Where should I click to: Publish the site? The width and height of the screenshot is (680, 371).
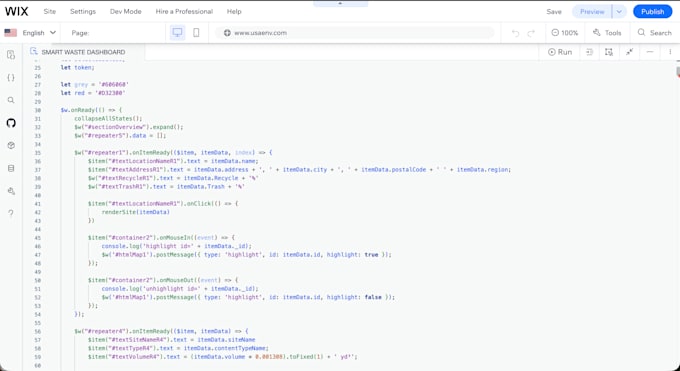tap(653, 12)
